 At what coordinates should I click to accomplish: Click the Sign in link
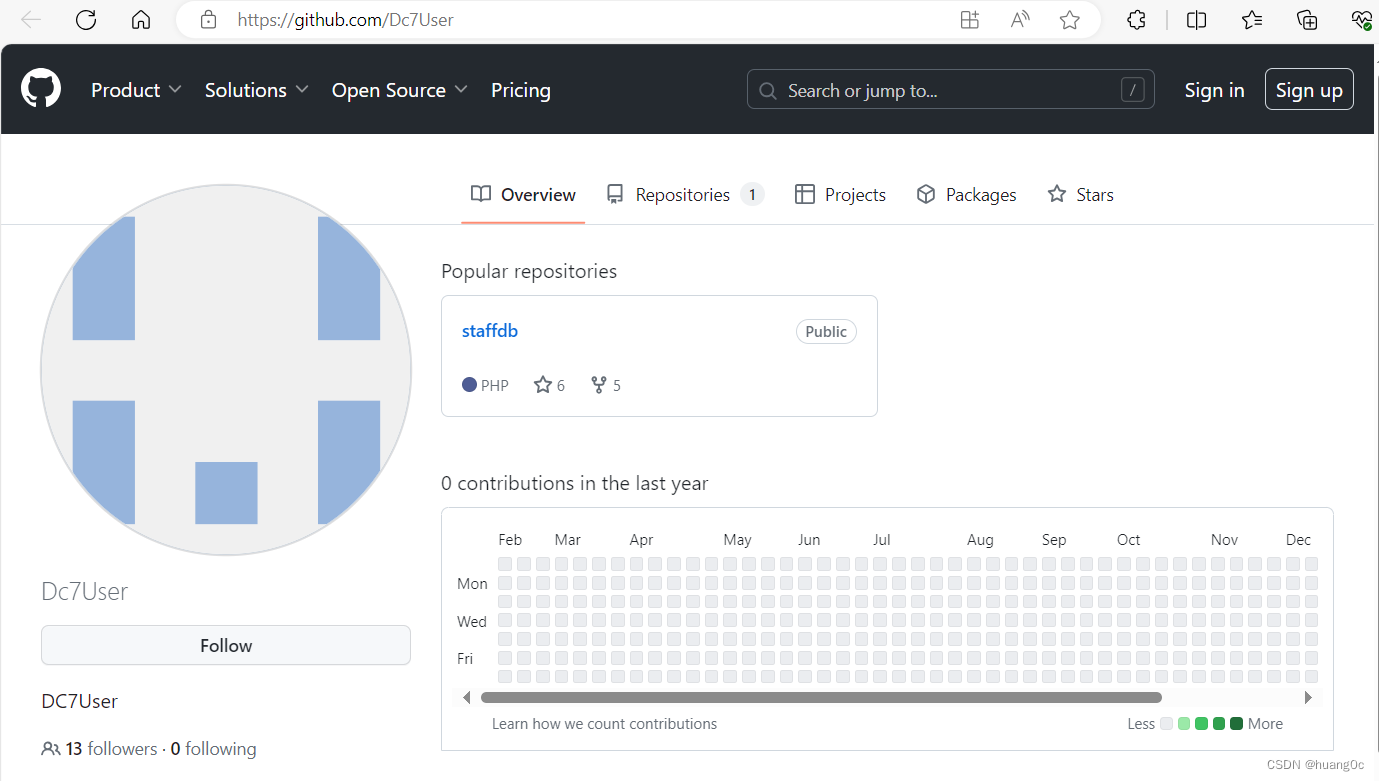pyautogui.click(x=1214, y=90)
